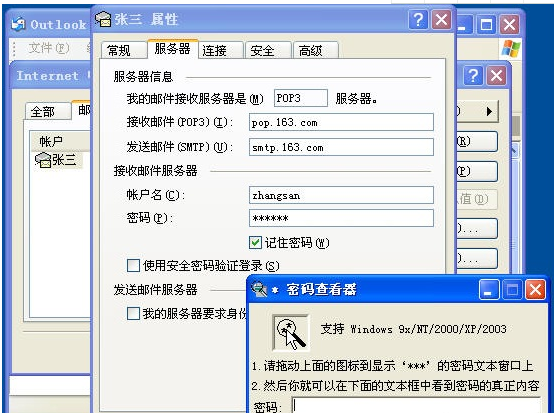
Task: Minimize the 密码查看器 window
Action: coord(489,290)
